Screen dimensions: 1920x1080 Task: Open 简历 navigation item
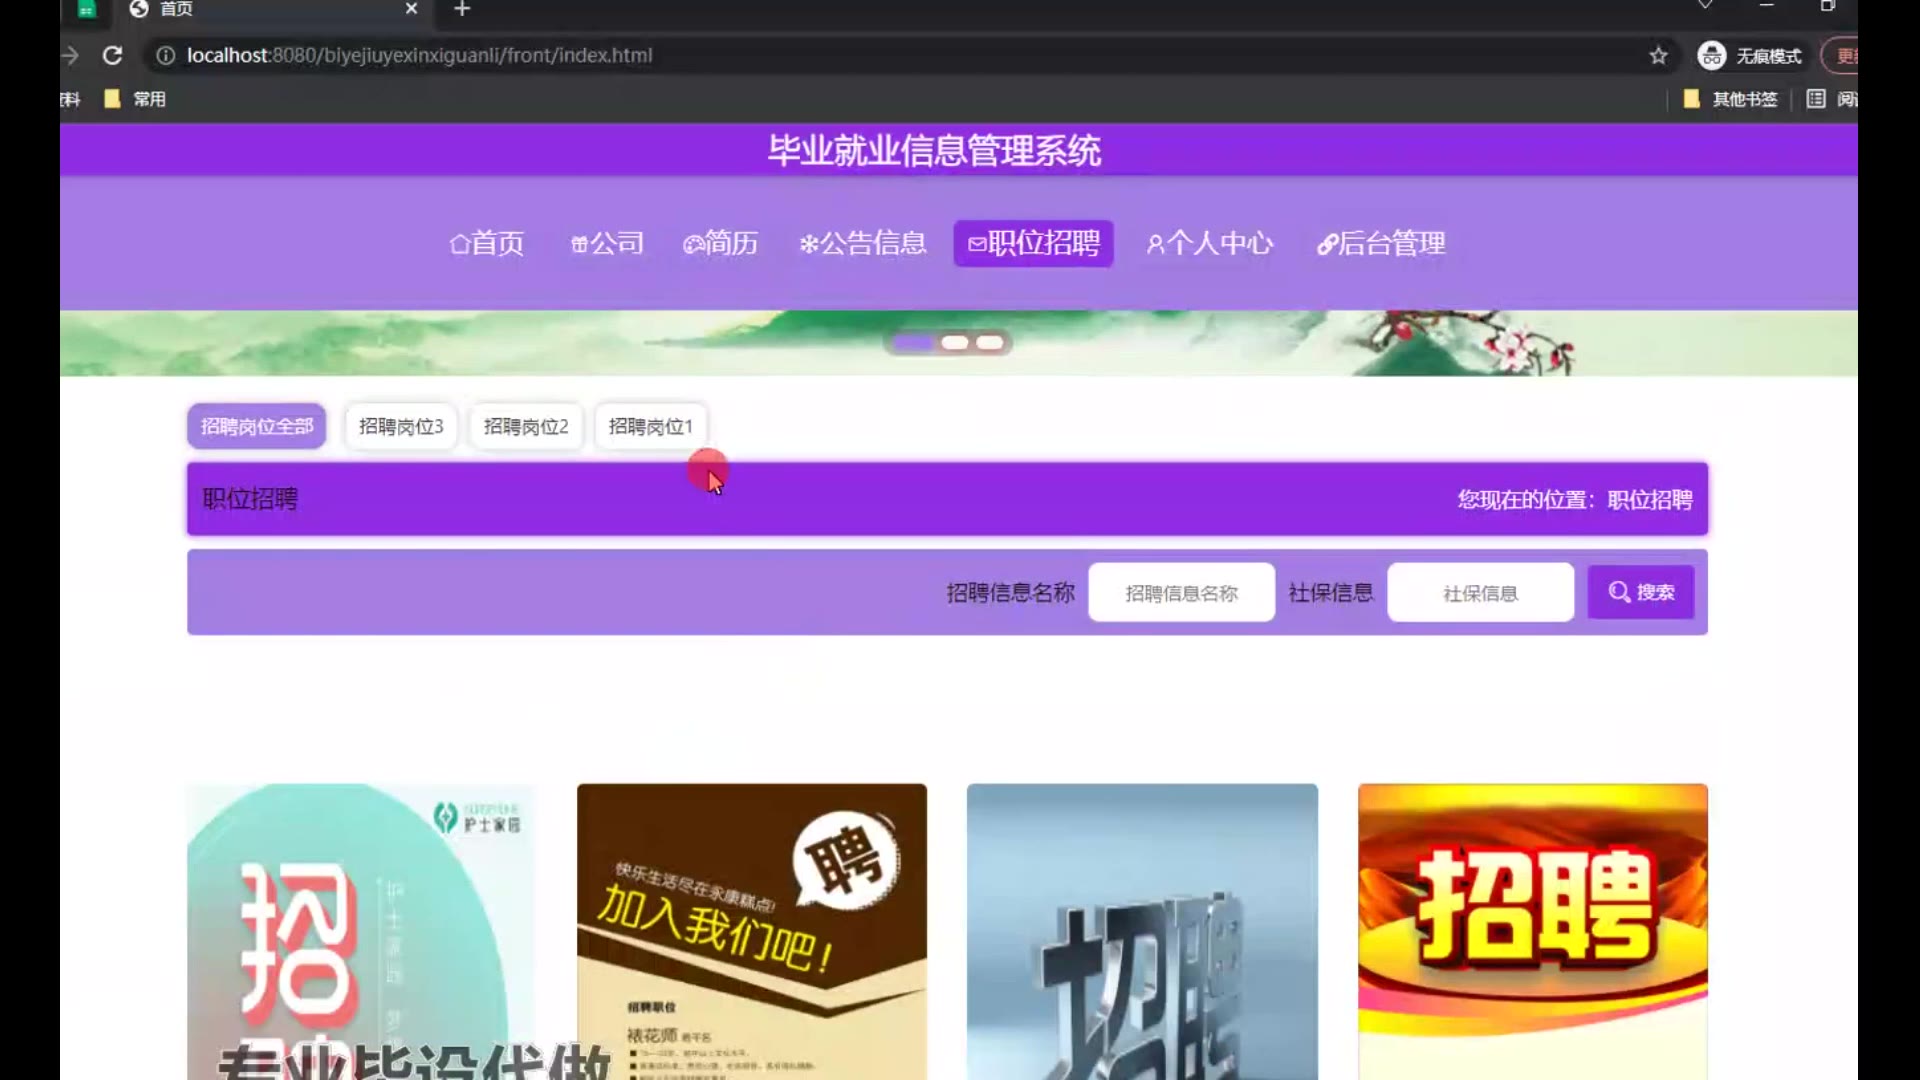[x=720, y=243]
